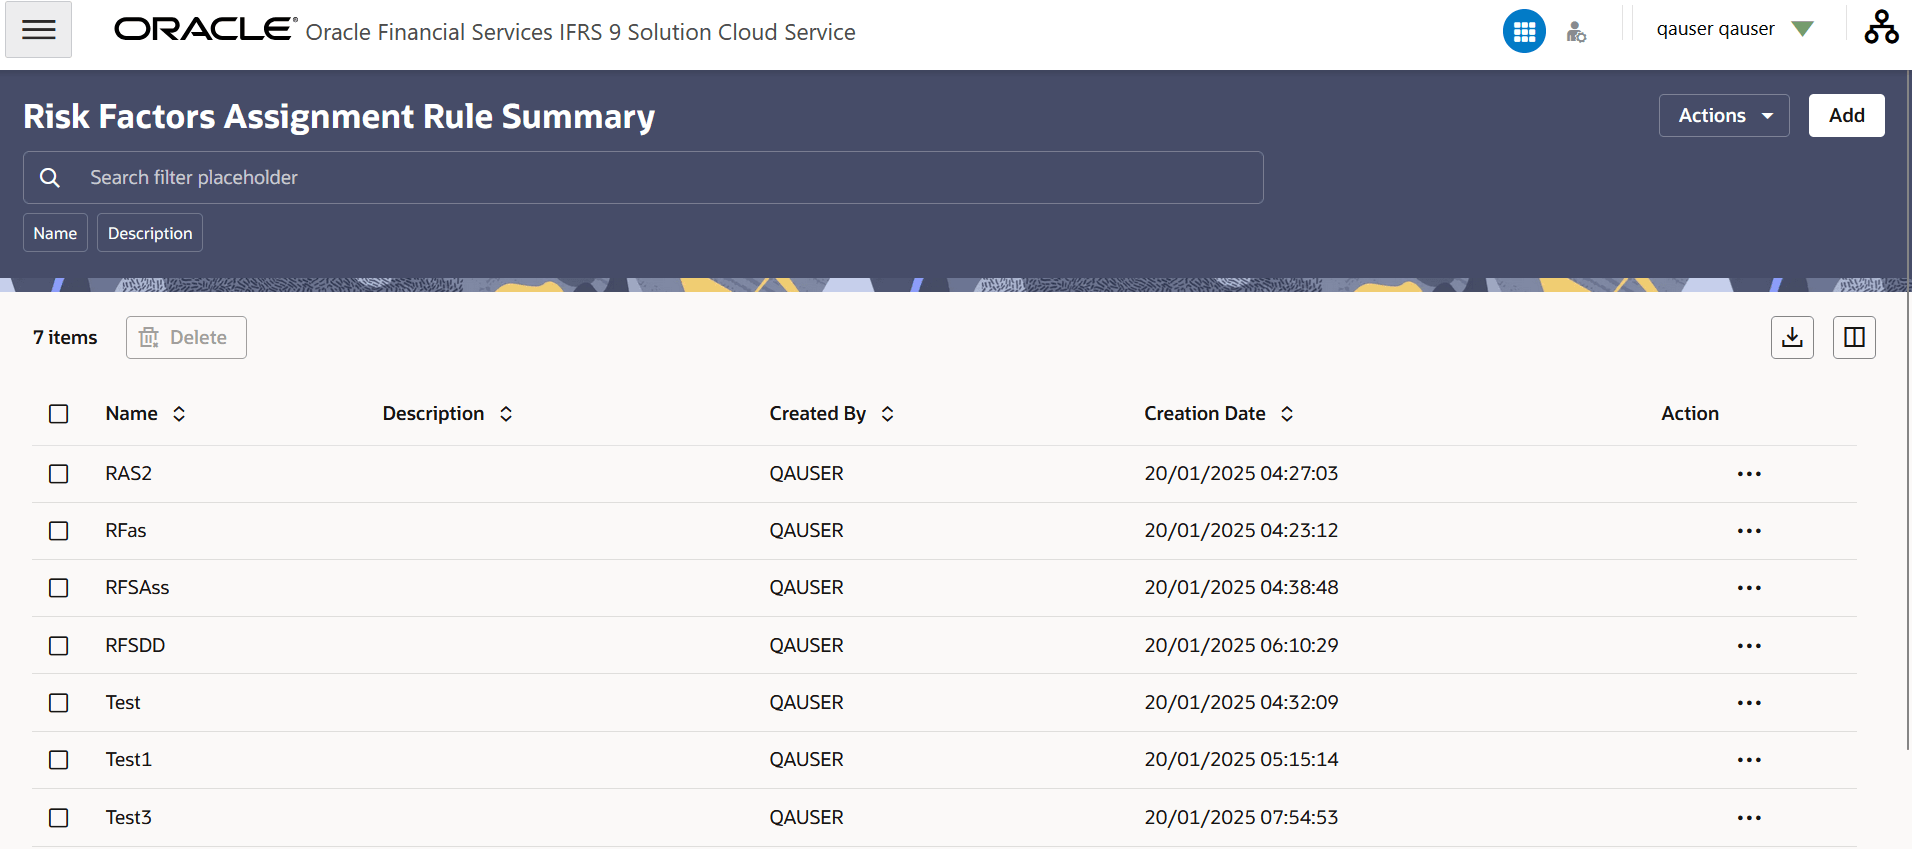Open the qauser qauser user dropdown
The height and width of the screenshot is (865, 1912).
click(x=1734, y=29)
